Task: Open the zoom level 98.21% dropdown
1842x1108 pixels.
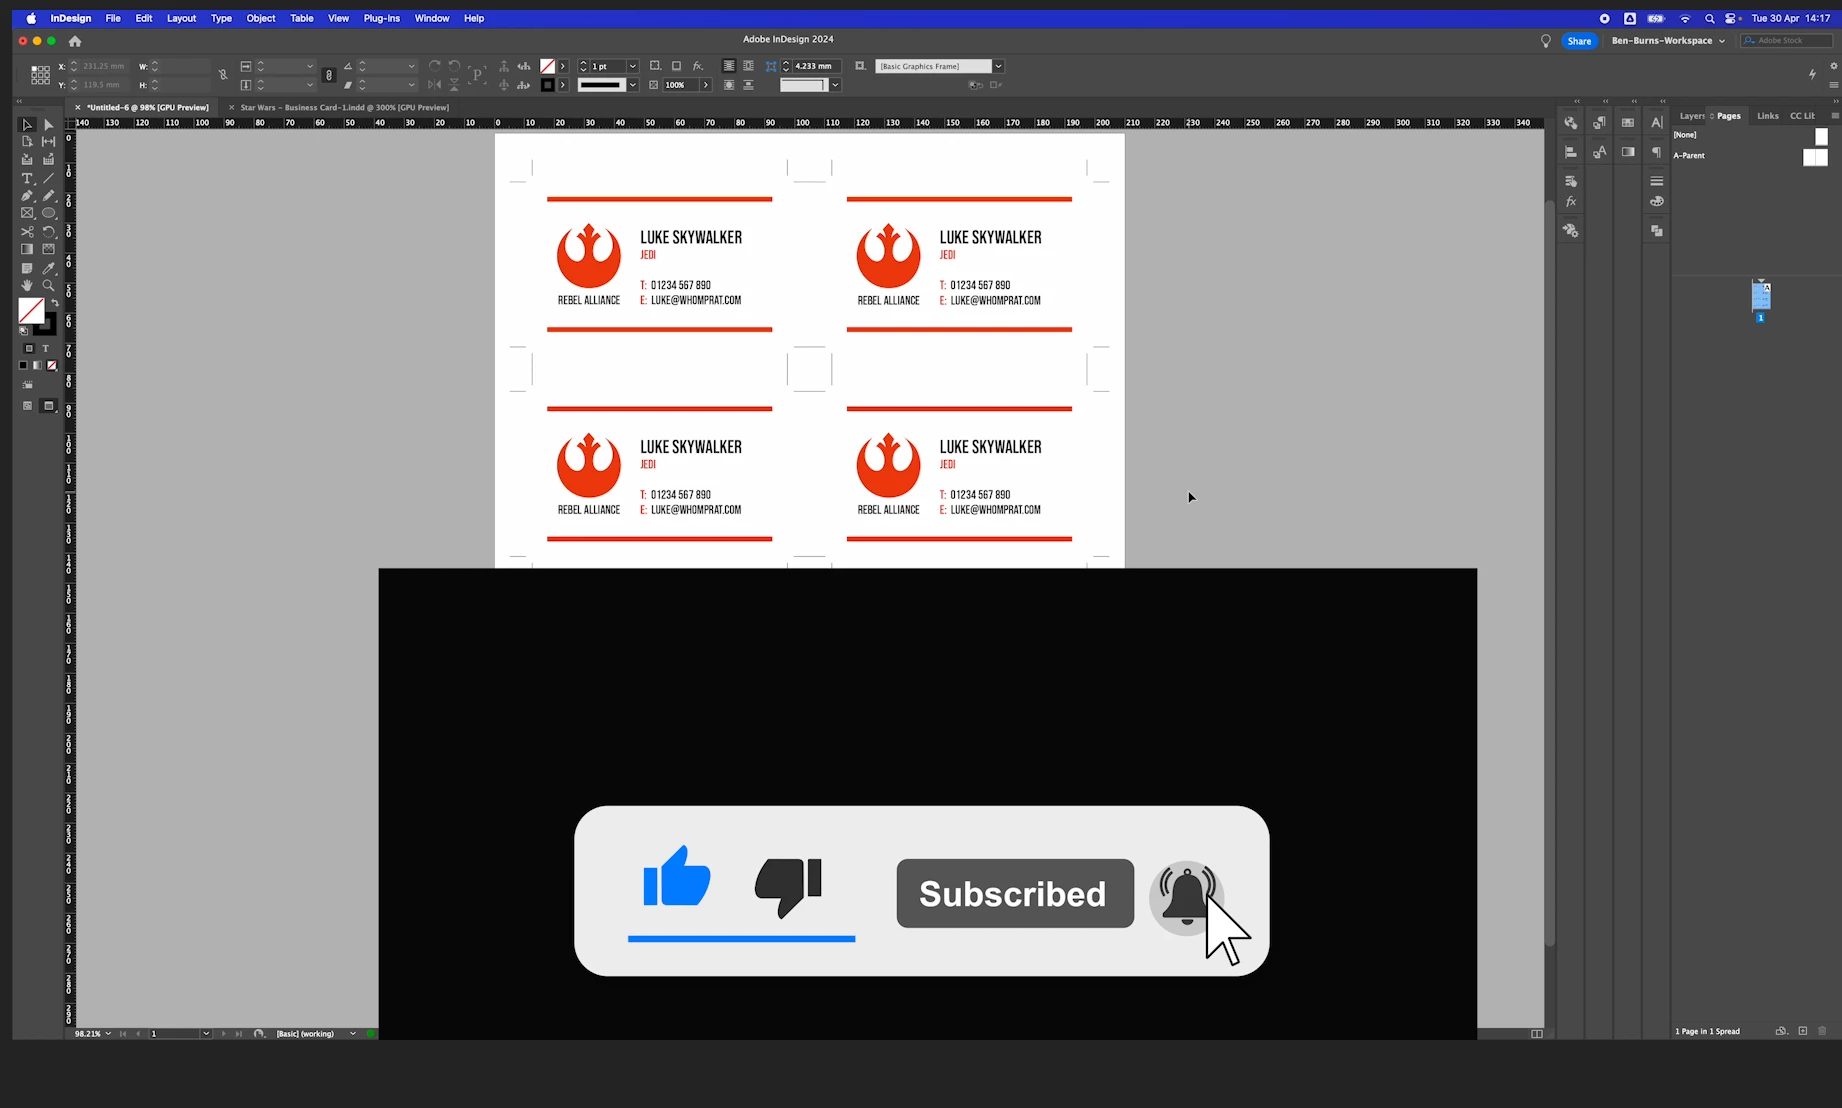Action: 108,1034
